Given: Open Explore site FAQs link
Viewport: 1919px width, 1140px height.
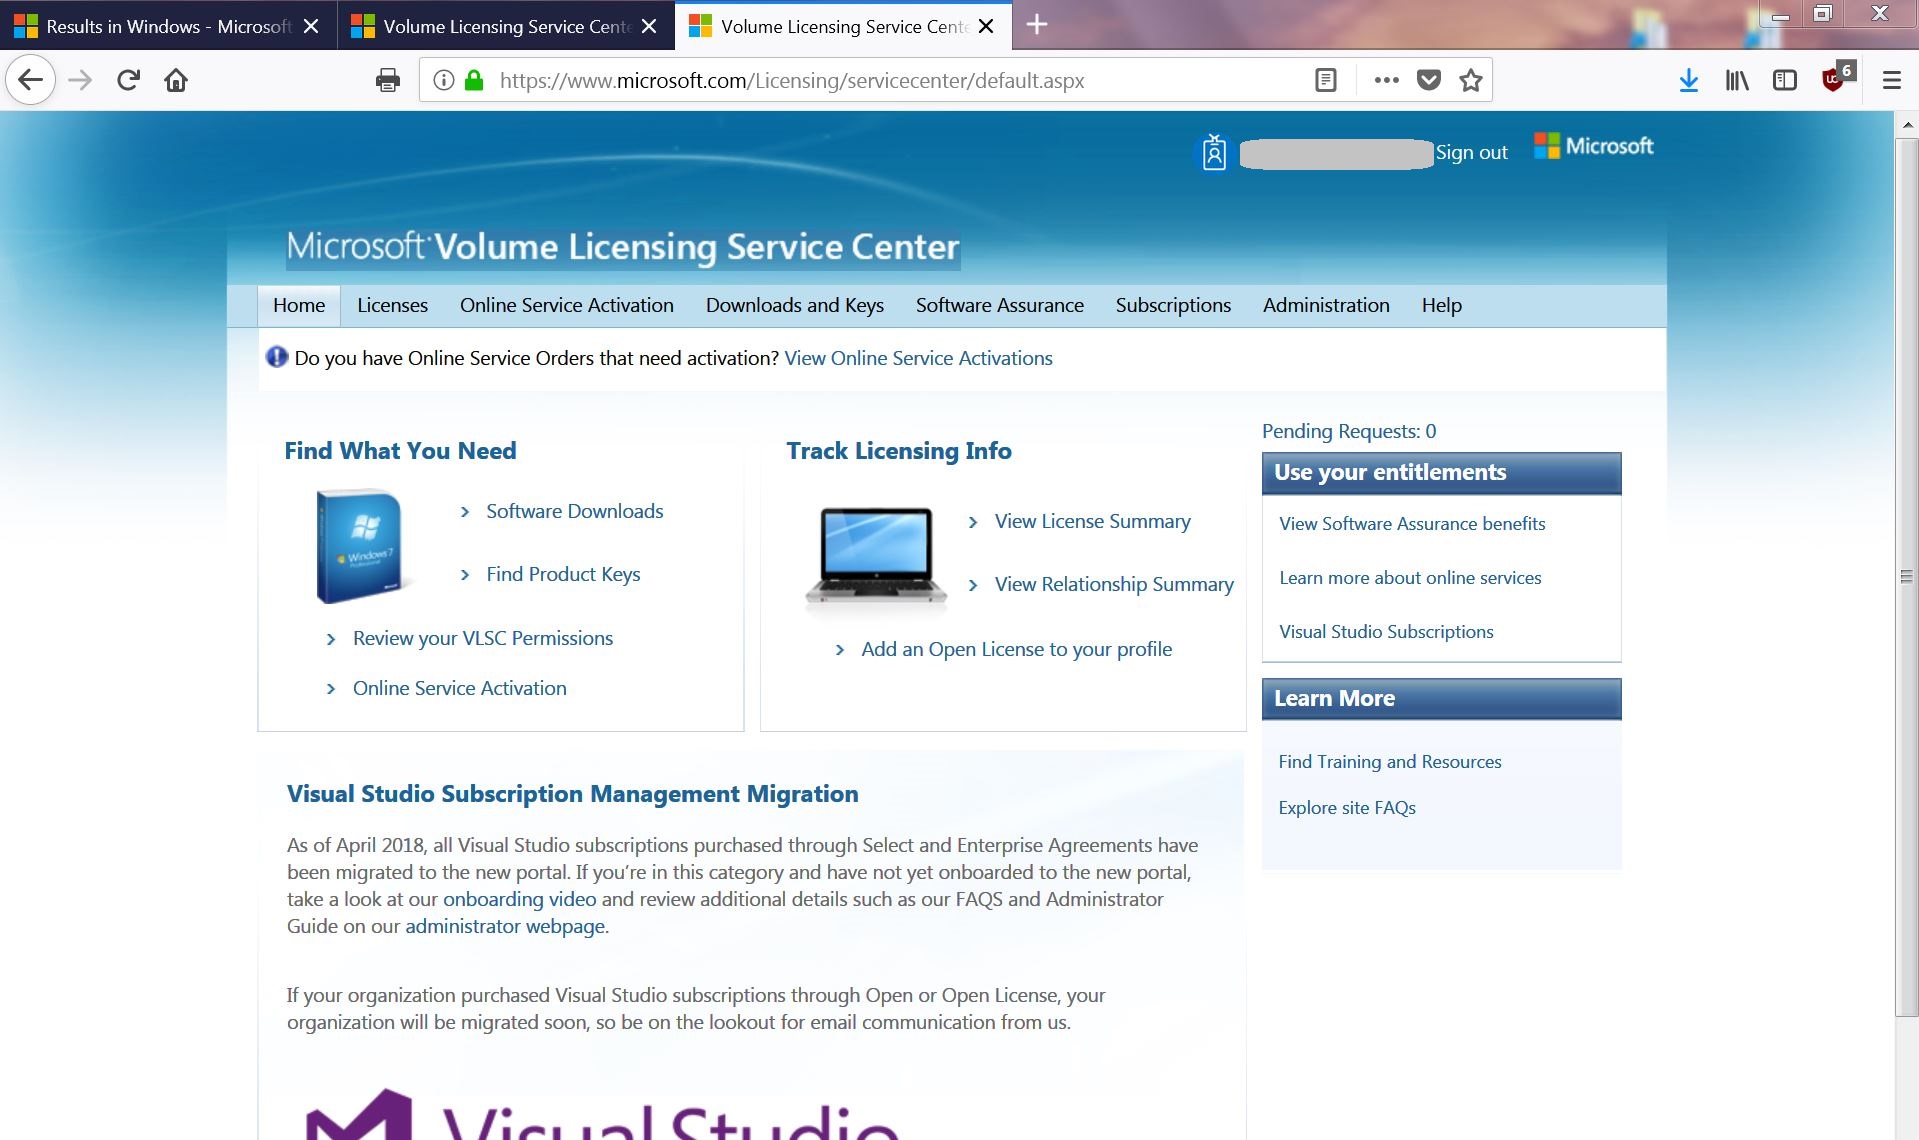Looking at the screenshot, I should click(x=1347, y=807).
